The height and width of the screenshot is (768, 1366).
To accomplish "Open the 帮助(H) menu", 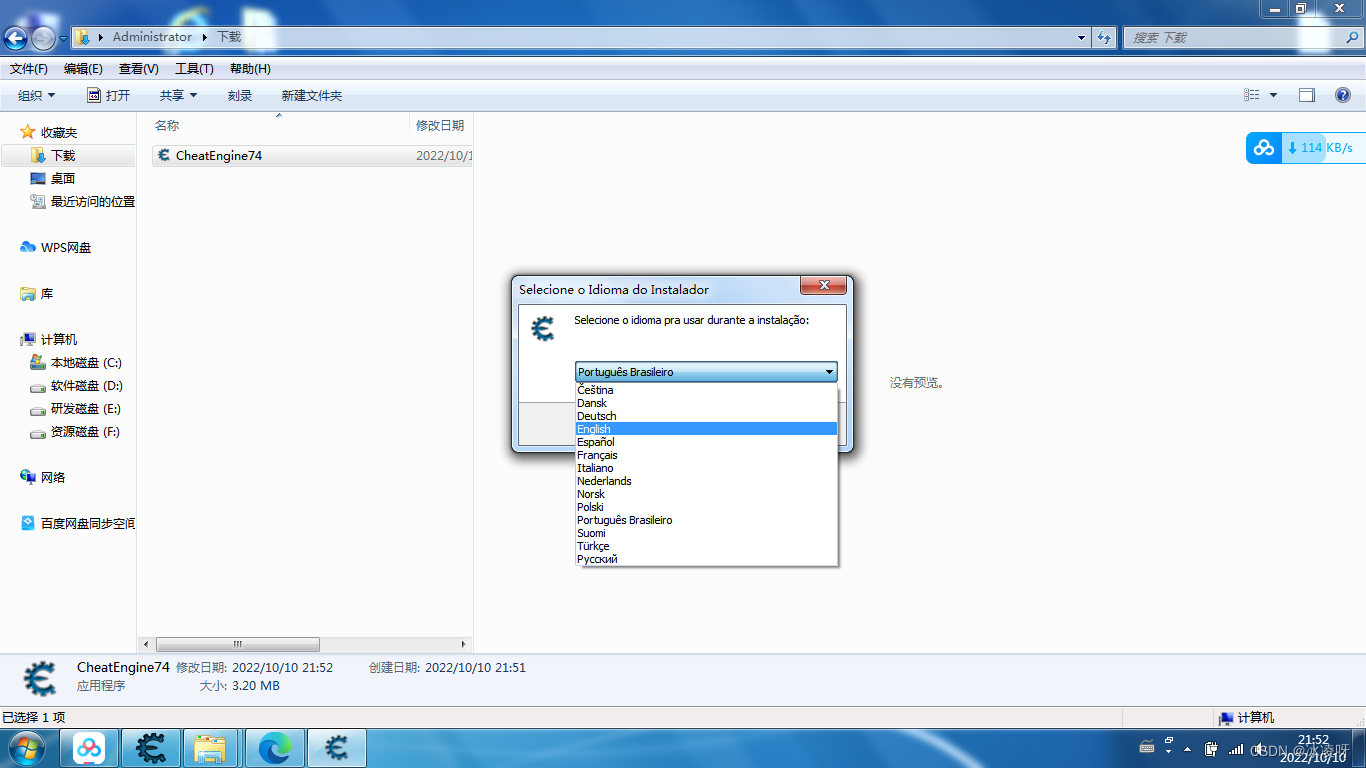I will click(250, 69).
